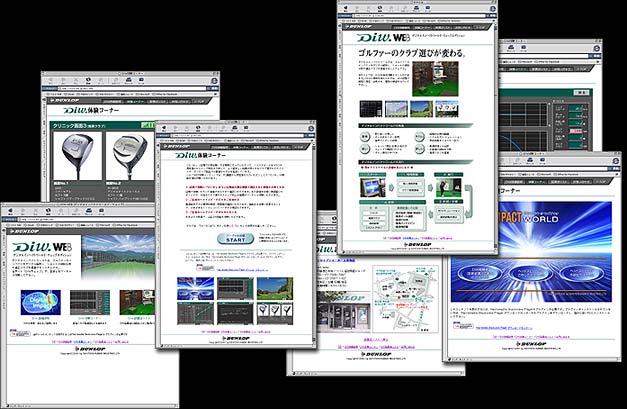The width and height of the screenshot is (627, 409).
Task: Click the Refresh icon in the Diw.WEB home window
Action: click(x=48, y=211)
